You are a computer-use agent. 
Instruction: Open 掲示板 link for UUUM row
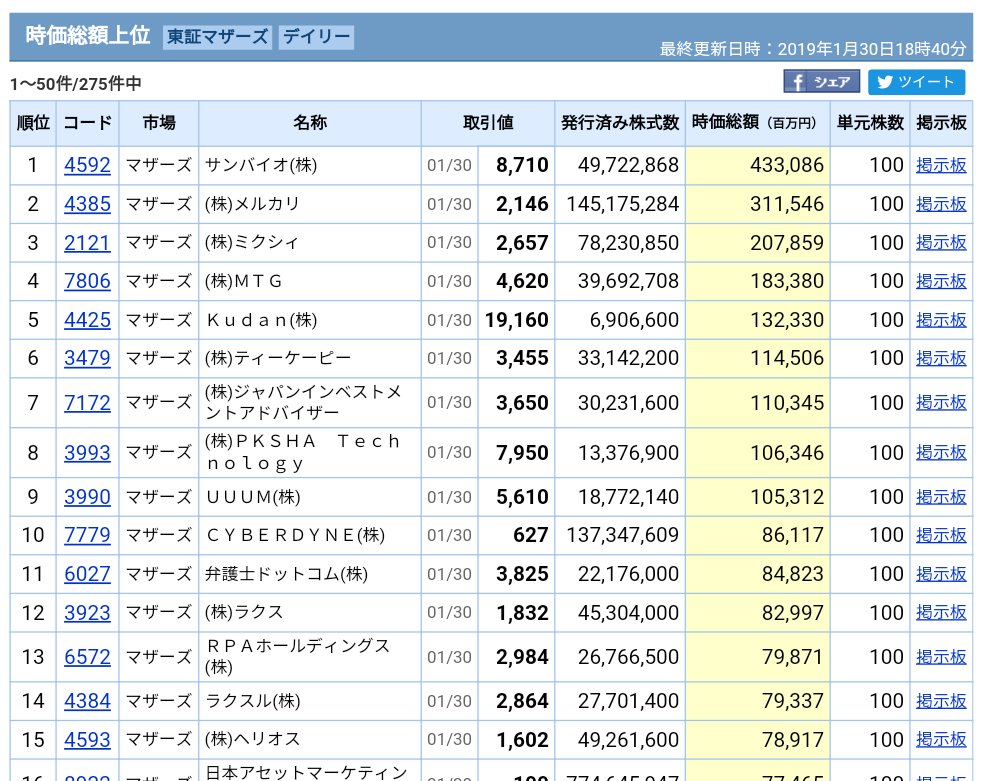941,497
